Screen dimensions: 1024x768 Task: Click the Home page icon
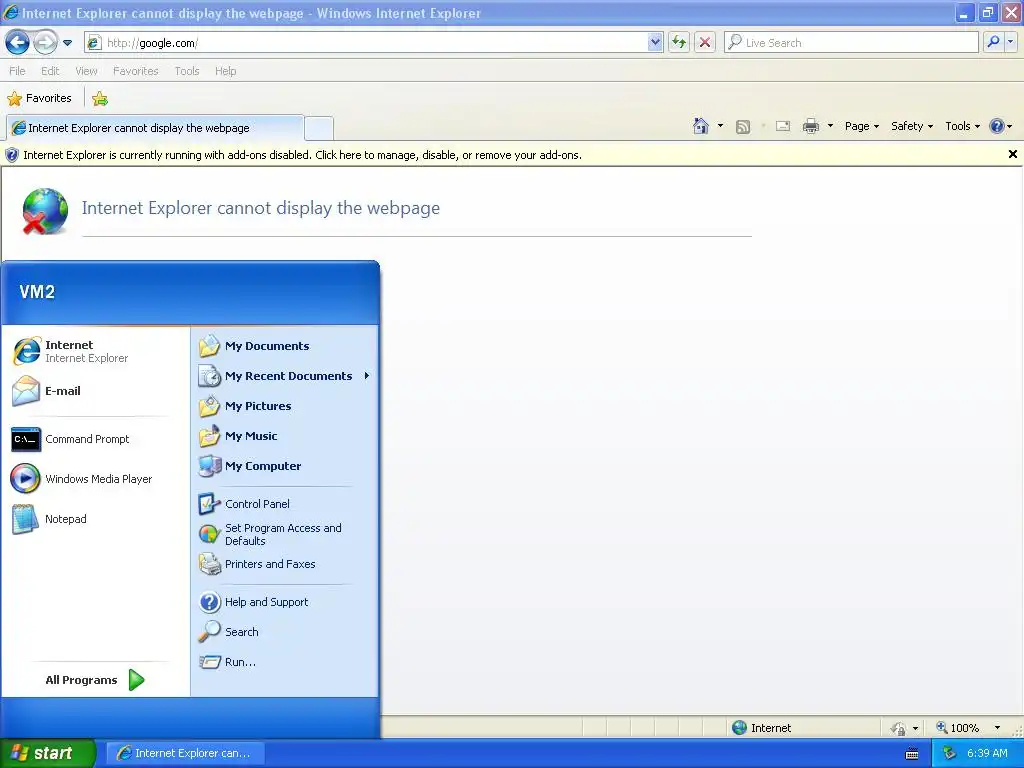[x=701, y=126]
